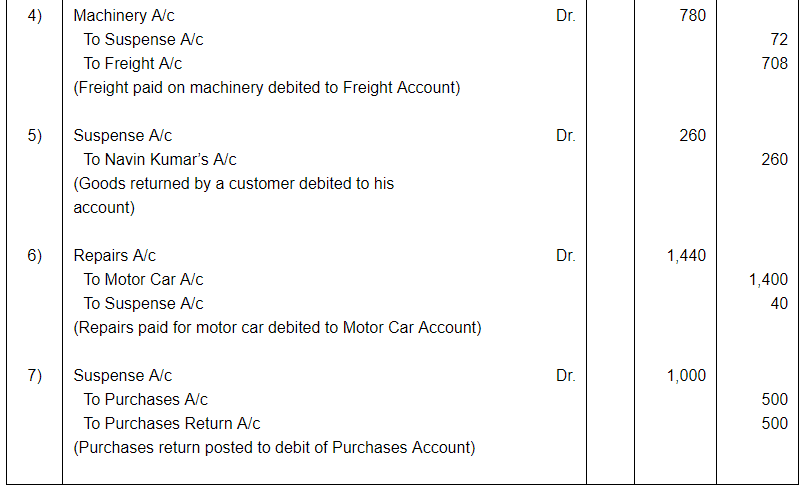
Task: Select "To Purchases Return A/c" line
Action: point(172,424)
